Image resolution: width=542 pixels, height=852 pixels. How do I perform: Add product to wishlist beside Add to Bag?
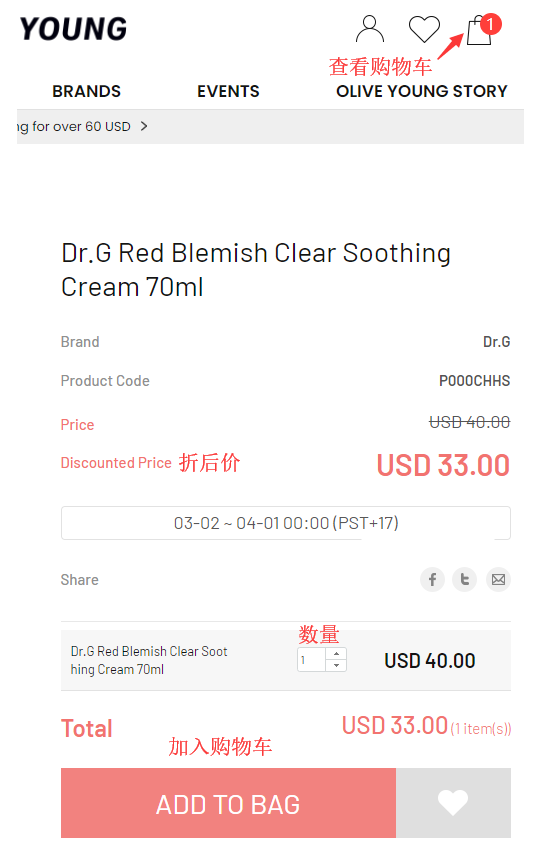coord(453,803)
